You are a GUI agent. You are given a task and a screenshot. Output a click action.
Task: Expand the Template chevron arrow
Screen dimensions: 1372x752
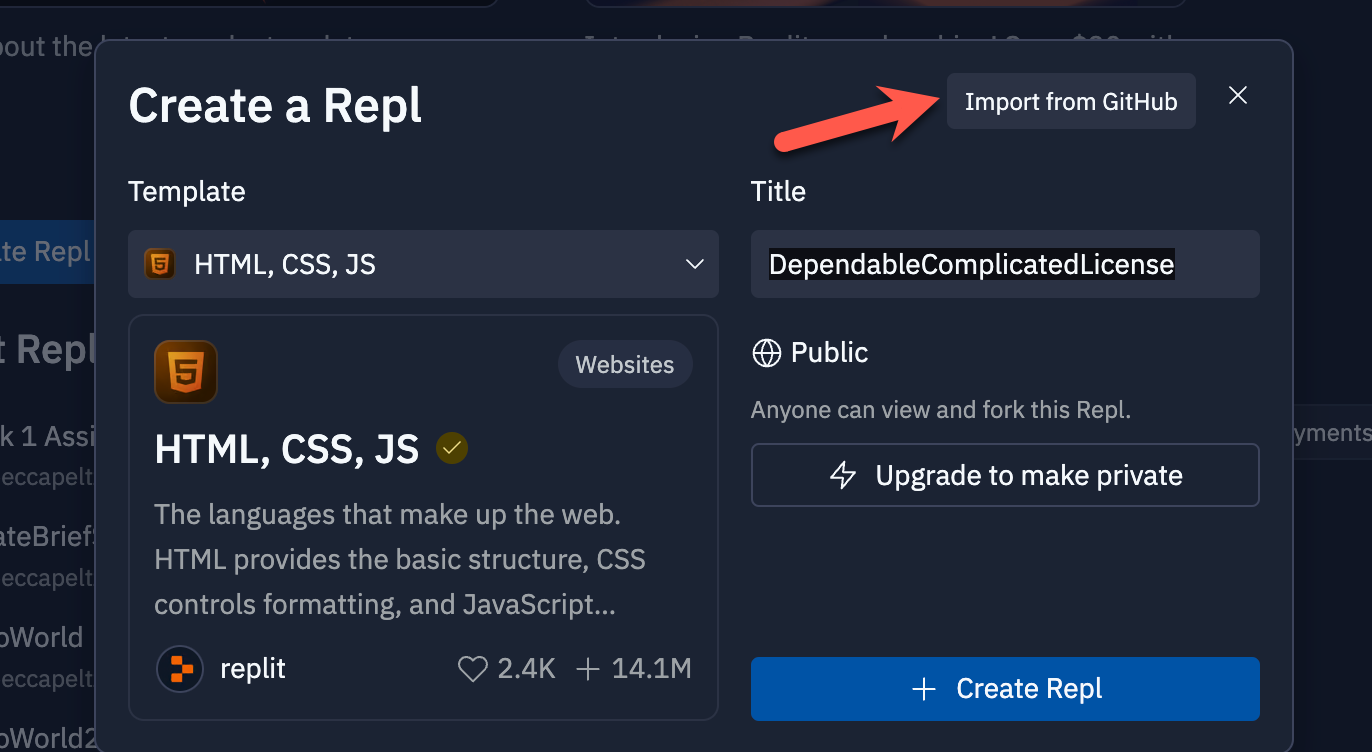pyautogui.click(x=694, y=265)
